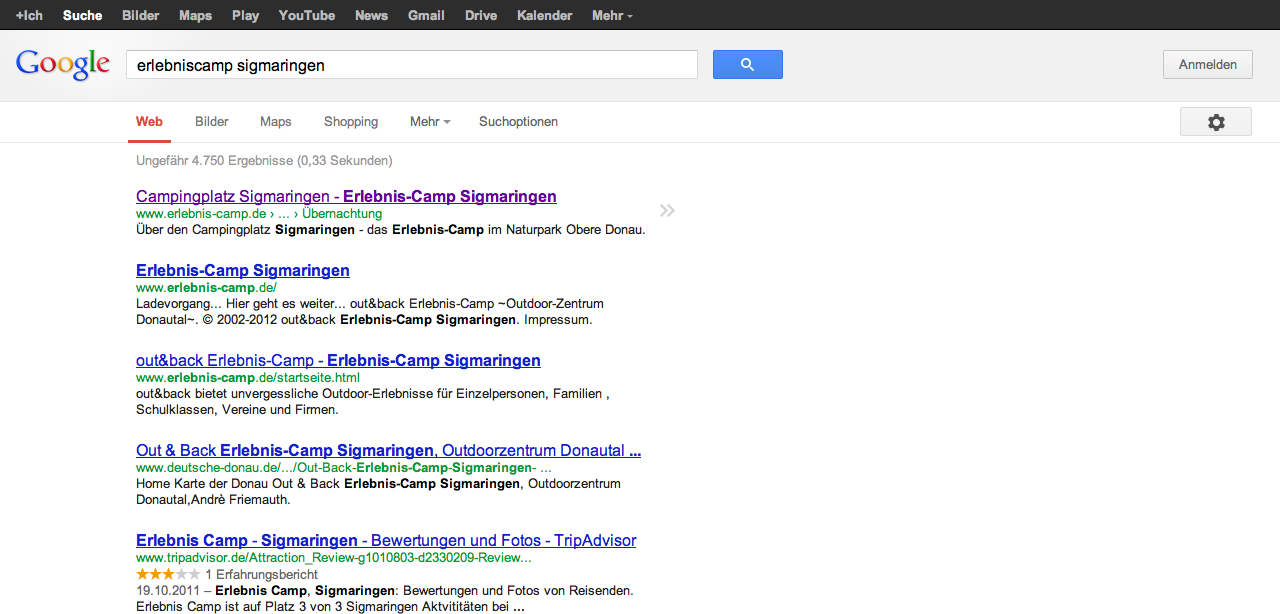Switch to the Bilder results tab

212,122
